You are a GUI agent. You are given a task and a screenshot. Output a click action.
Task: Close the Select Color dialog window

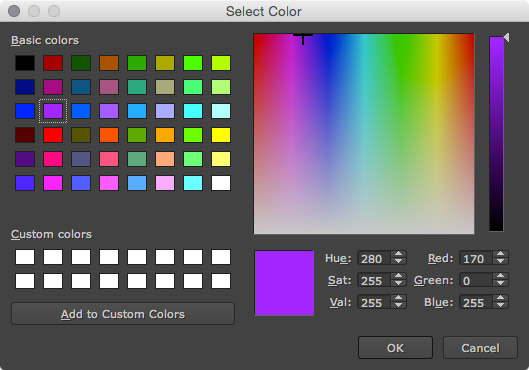pyautogui.click(x=14, y=11)
